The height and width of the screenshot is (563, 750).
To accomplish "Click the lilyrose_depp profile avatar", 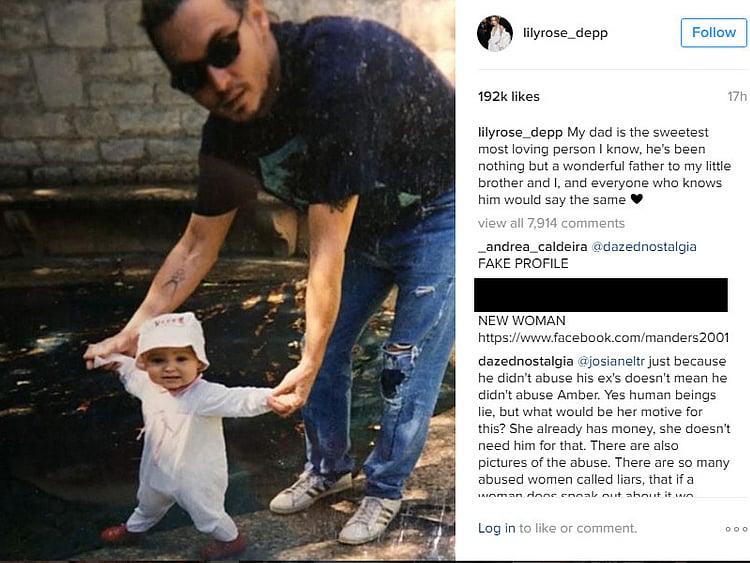I will (495, 33).
